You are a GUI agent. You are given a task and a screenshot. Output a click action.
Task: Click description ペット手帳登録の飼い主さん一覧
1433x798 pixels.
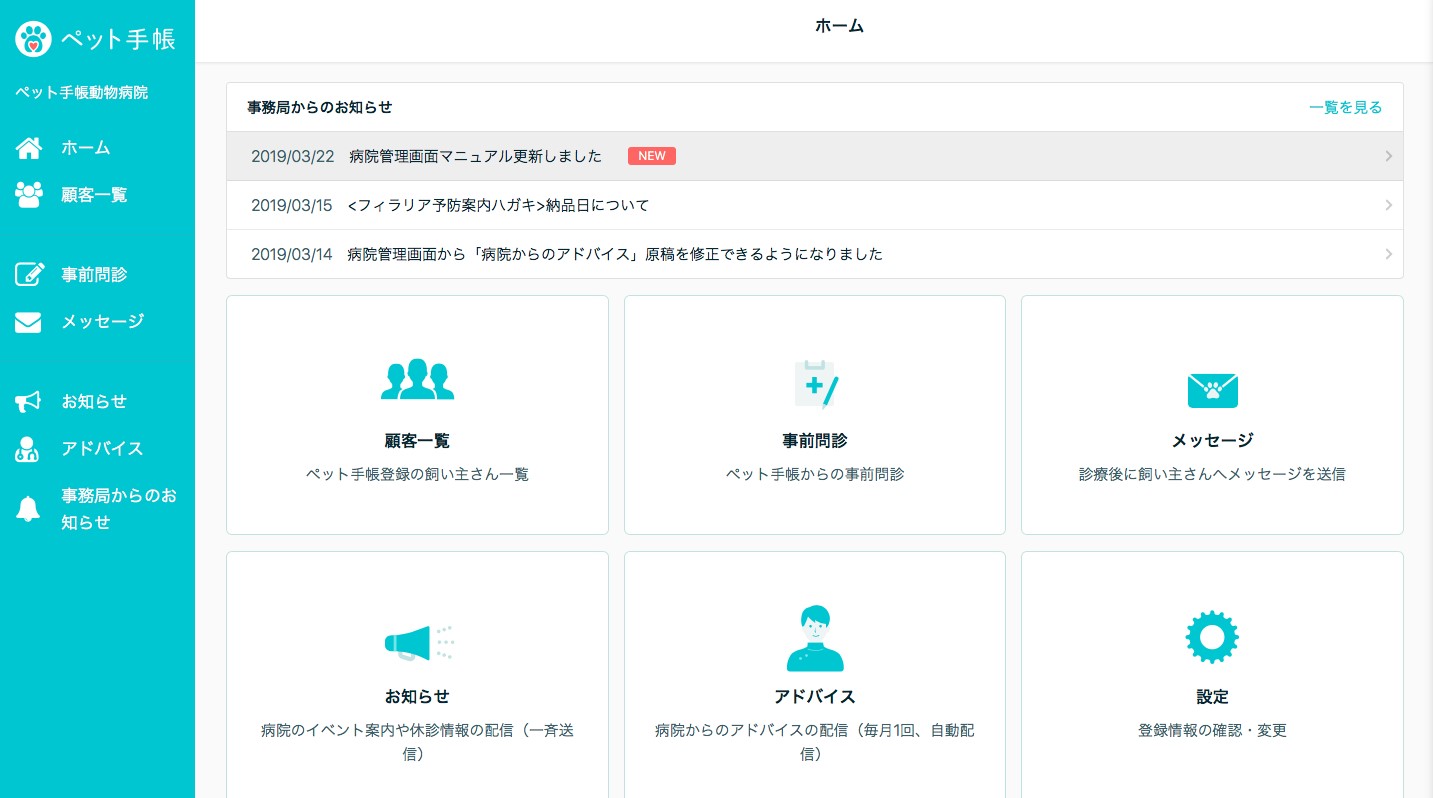click(x=417, y=474)
